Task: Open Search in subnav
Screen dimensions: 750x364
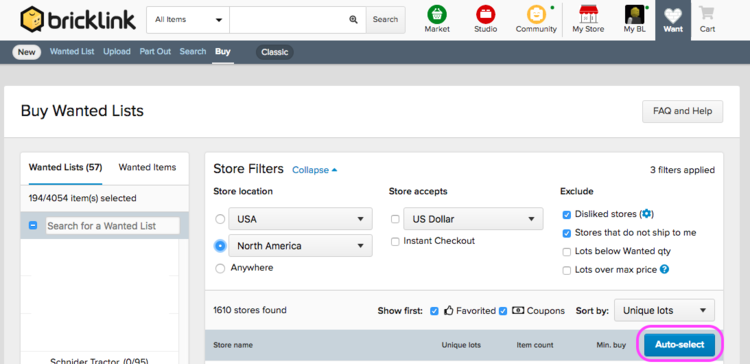Action: point(193,52)
